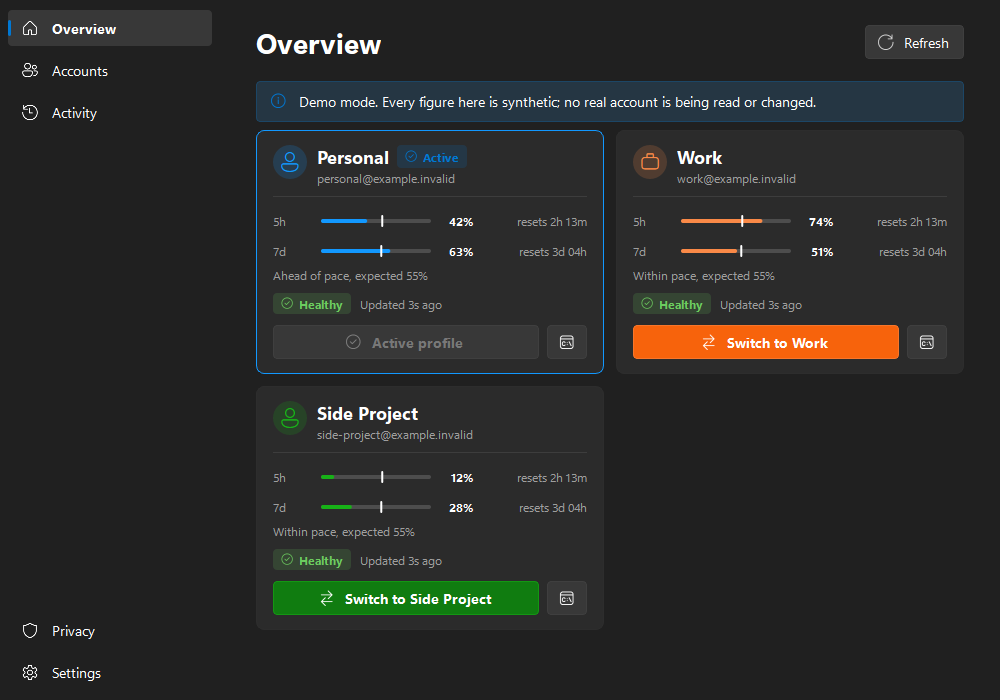
Task: Click work@example.invalid email
Action: click(x=736, y=179)
